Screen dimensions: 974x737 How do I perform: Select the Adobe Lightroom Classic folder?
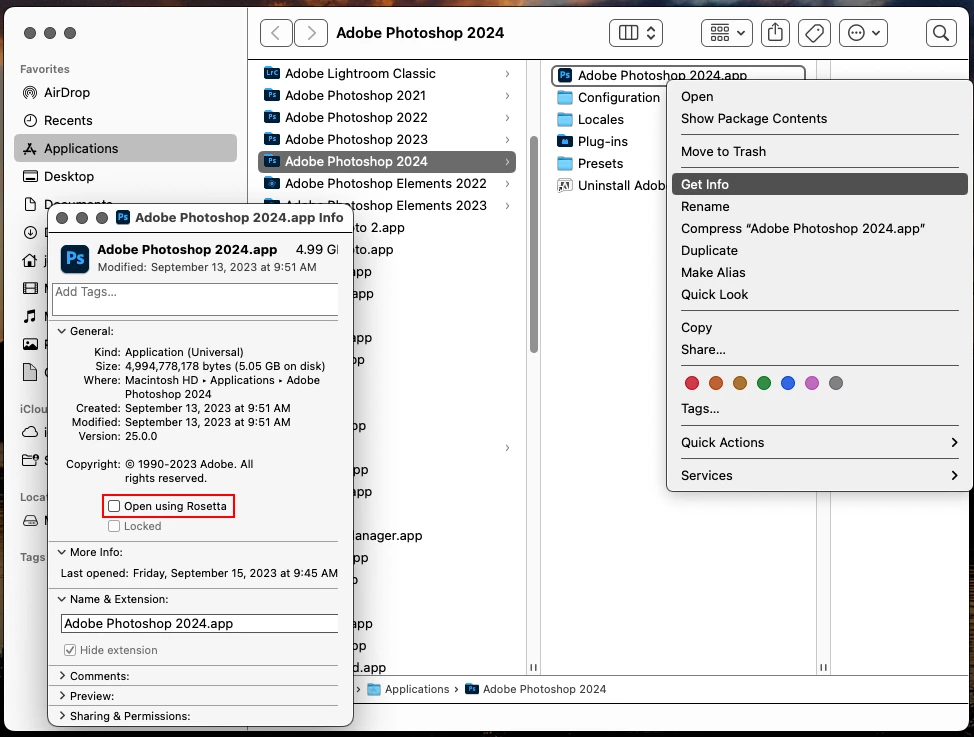(x=386, y=73)
